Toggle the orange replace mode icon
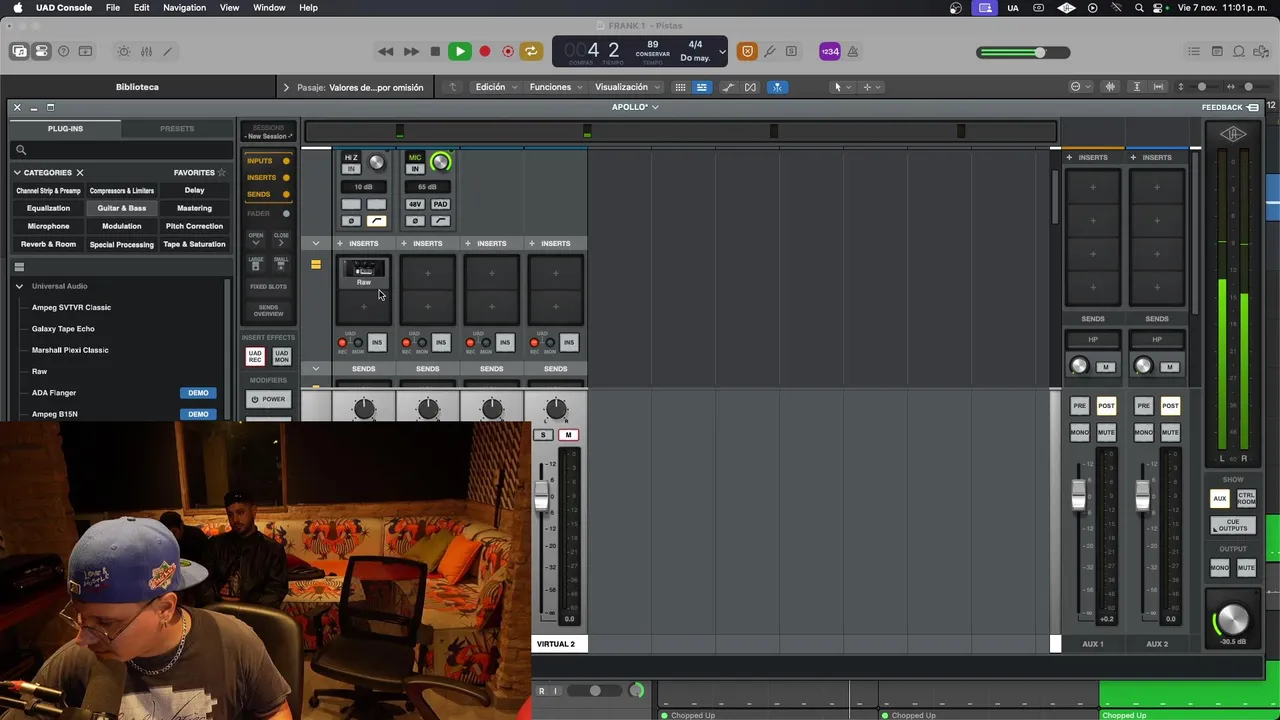Image resolution: width=1280 pixels, height=720 pixels. (x=747, y=51)
